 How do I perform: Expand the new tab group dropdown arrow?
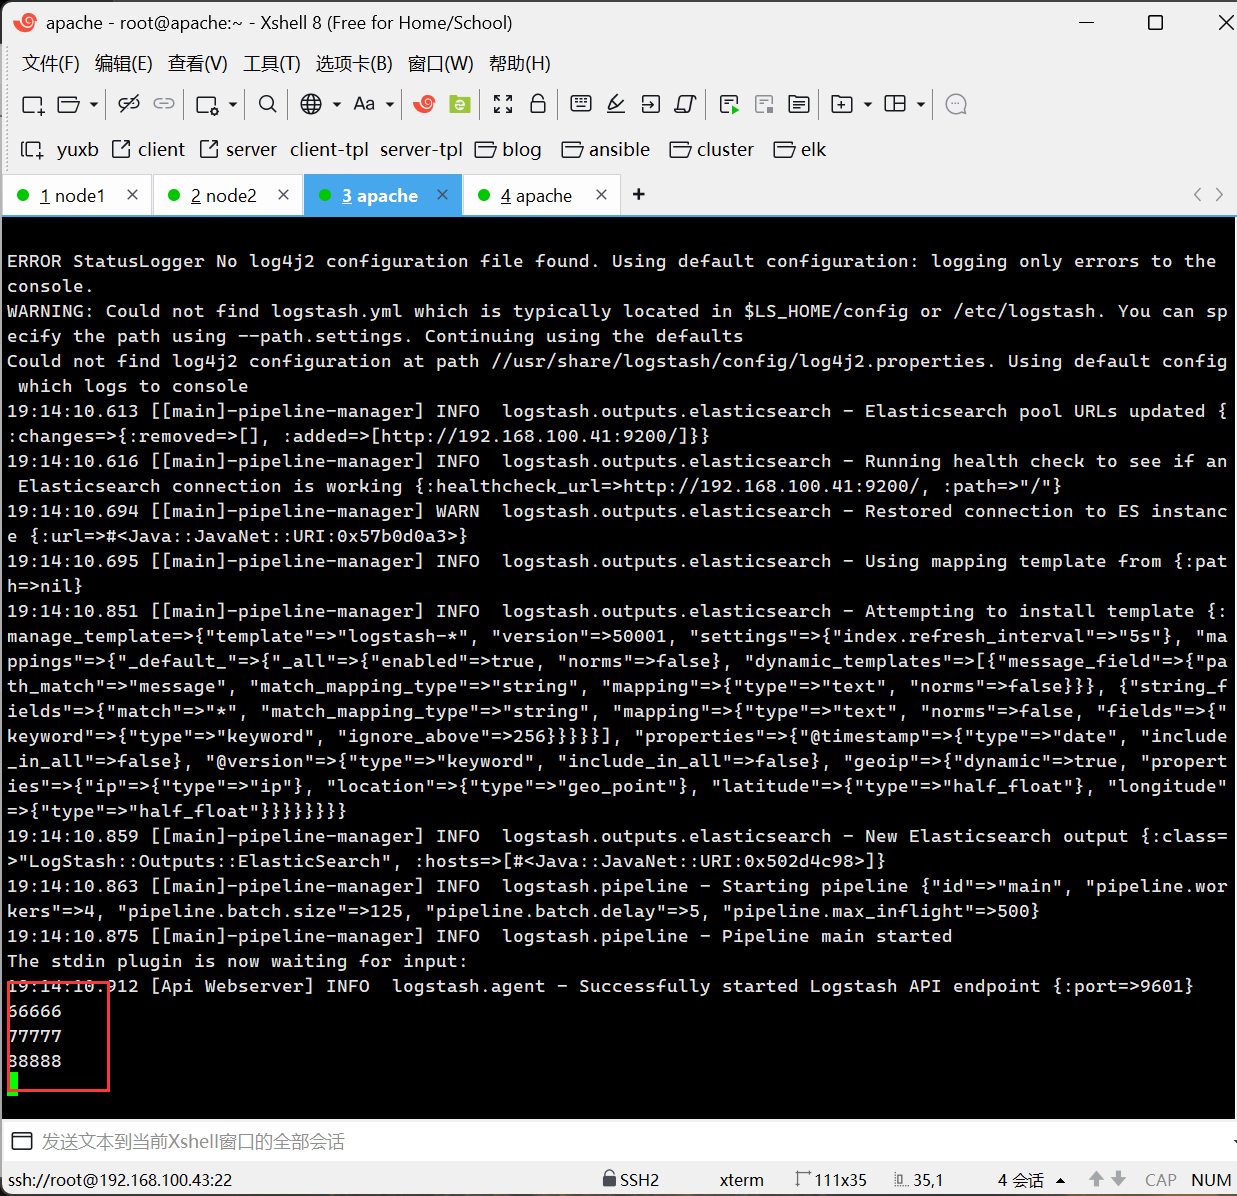click(x=867, y=104)
